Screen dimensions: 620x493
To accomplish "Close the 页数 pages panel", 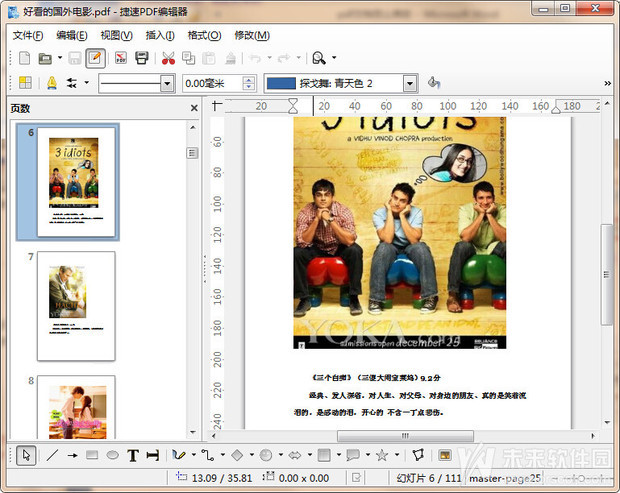I will pyautogui.click(x=194, y=108).
